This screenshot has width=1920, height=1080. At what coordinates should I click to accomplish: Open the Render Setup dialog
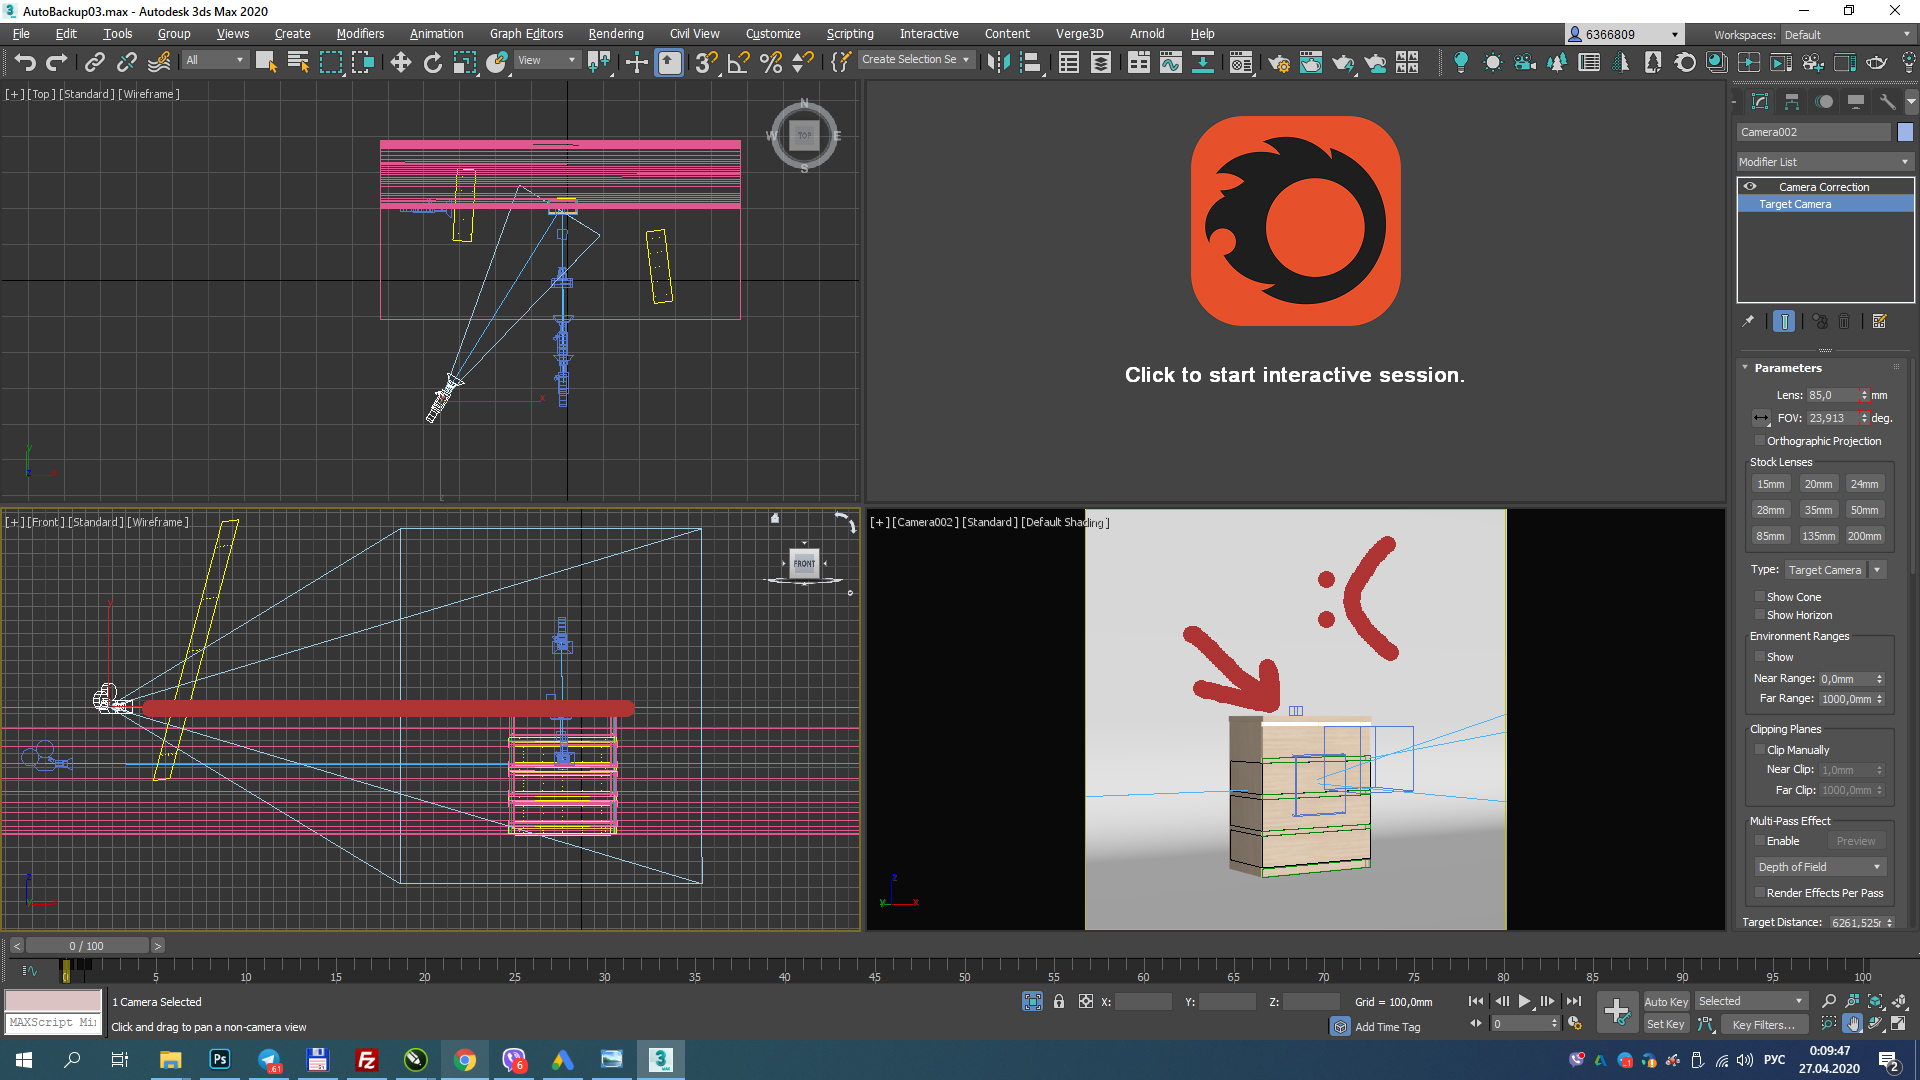click(1278, 62)
